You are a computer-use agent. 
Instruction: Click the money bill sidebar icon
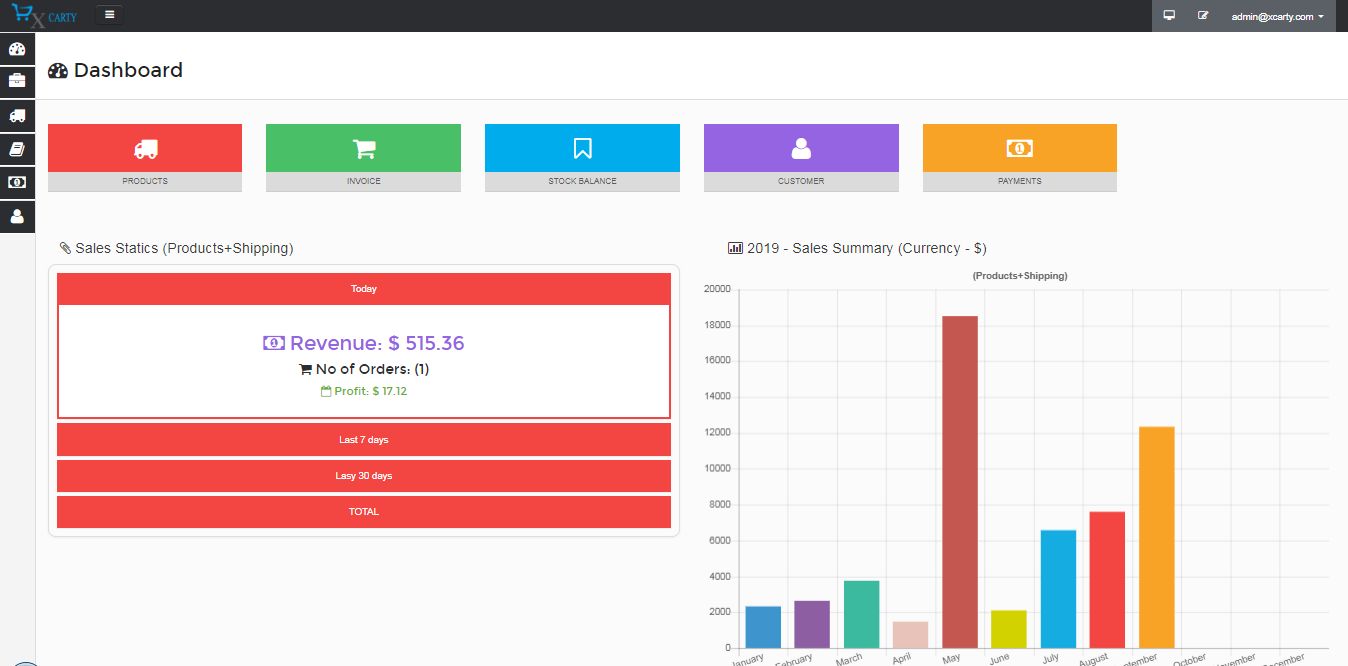pyautogui.click(x=17, y=183)
